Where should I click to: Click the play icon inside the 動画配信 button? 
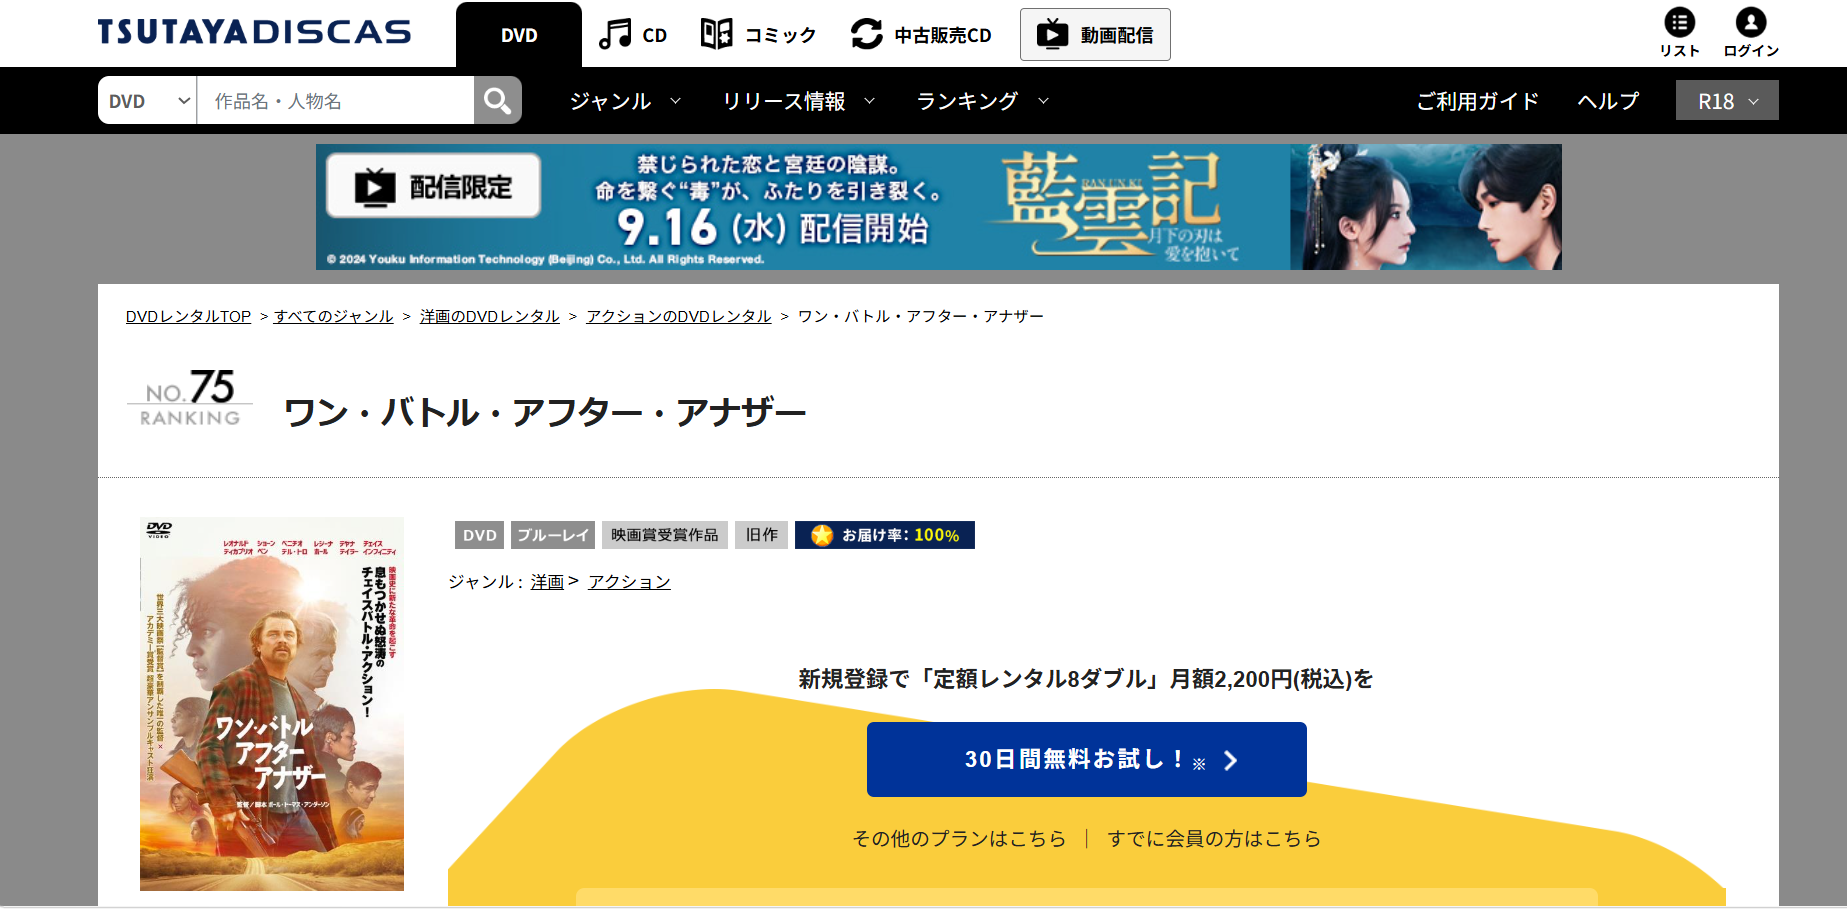pos(1052,34)
